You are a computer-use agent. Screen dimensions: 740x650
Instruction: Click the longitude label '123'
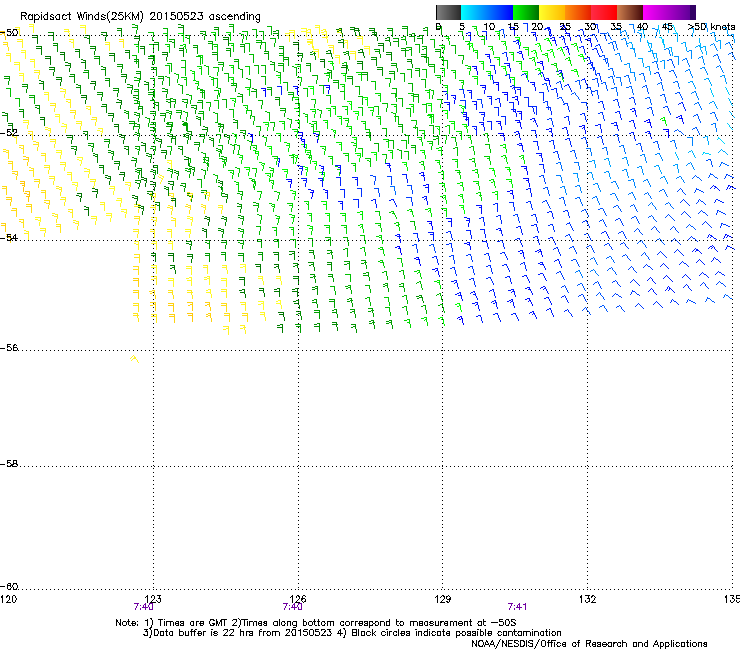coord(153,599)
